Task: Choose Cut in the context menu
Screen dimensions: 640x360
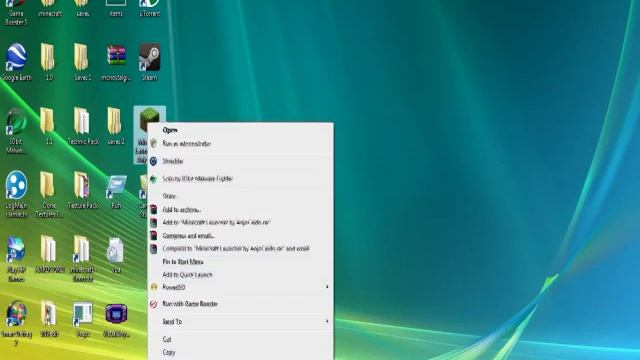Action: pos(240,339)
